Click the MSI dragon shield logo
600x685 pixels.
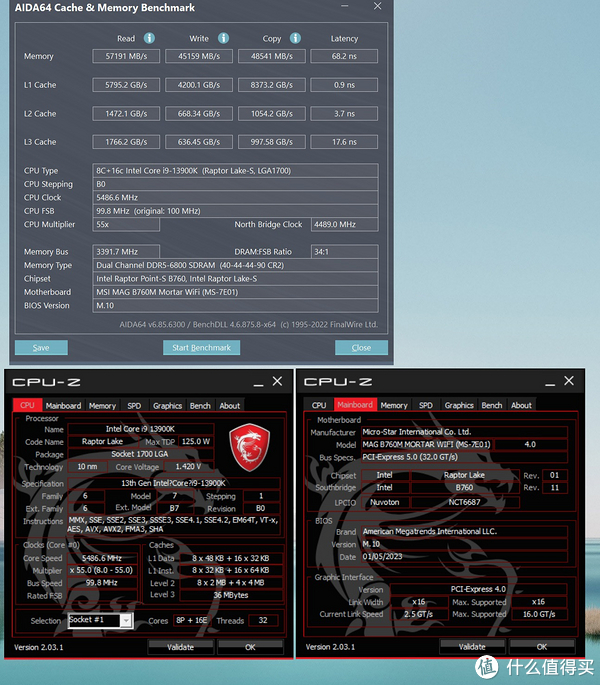(x=250, y=447)
